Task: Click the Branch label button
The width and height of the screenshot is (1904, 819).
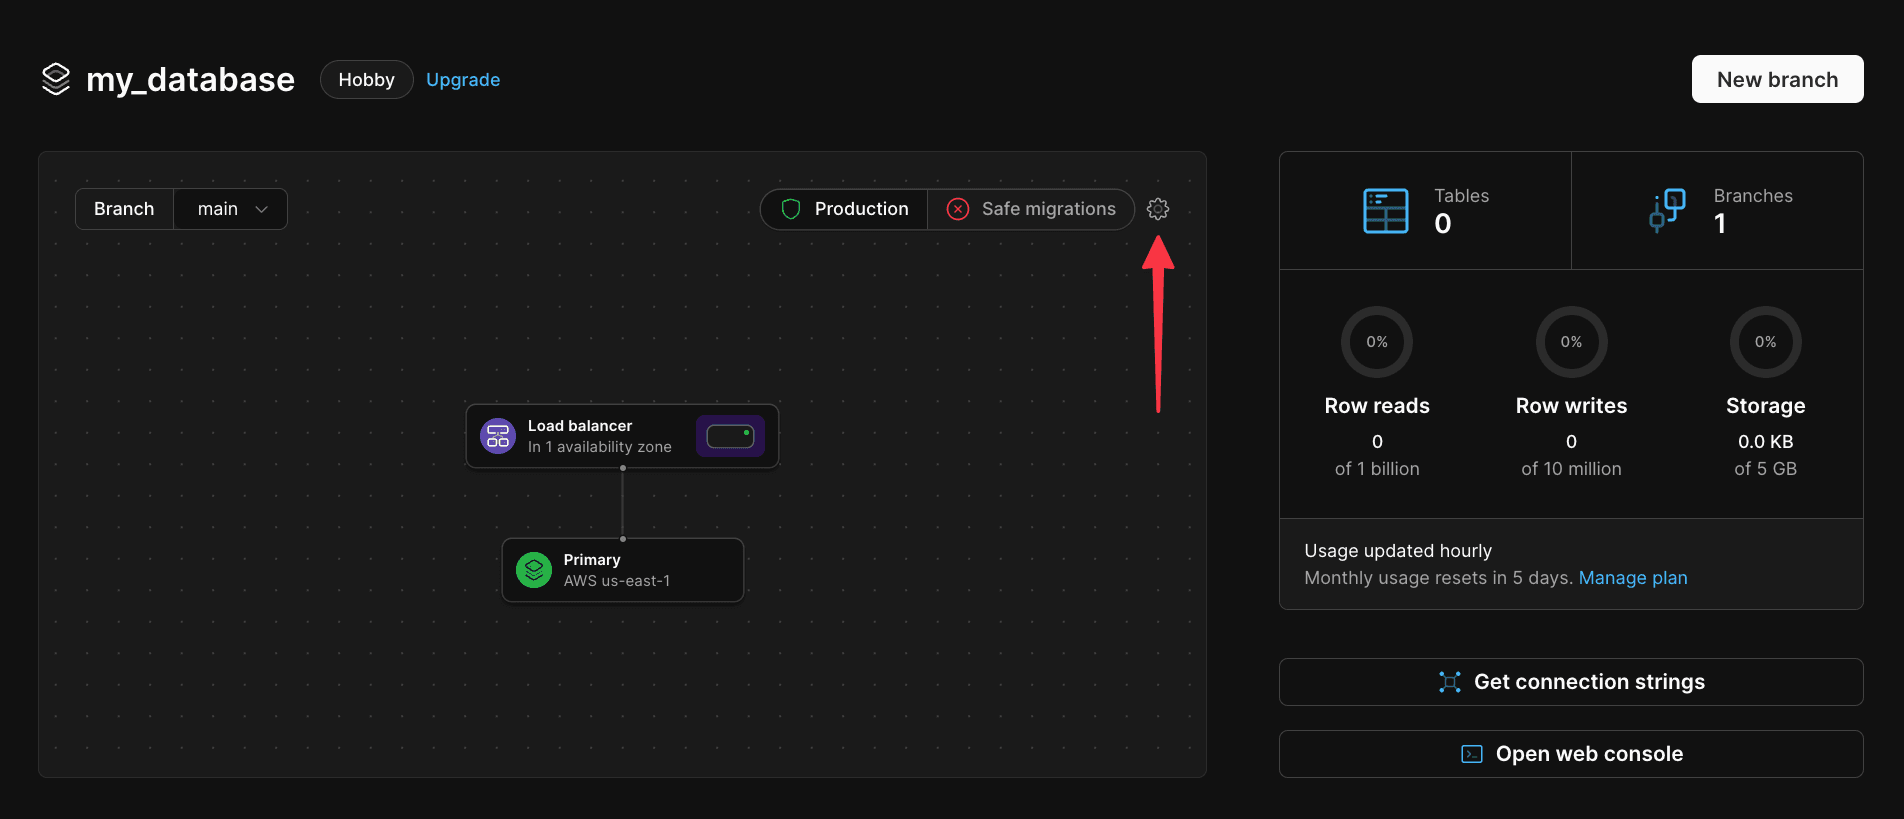Action: pos(124,209)
